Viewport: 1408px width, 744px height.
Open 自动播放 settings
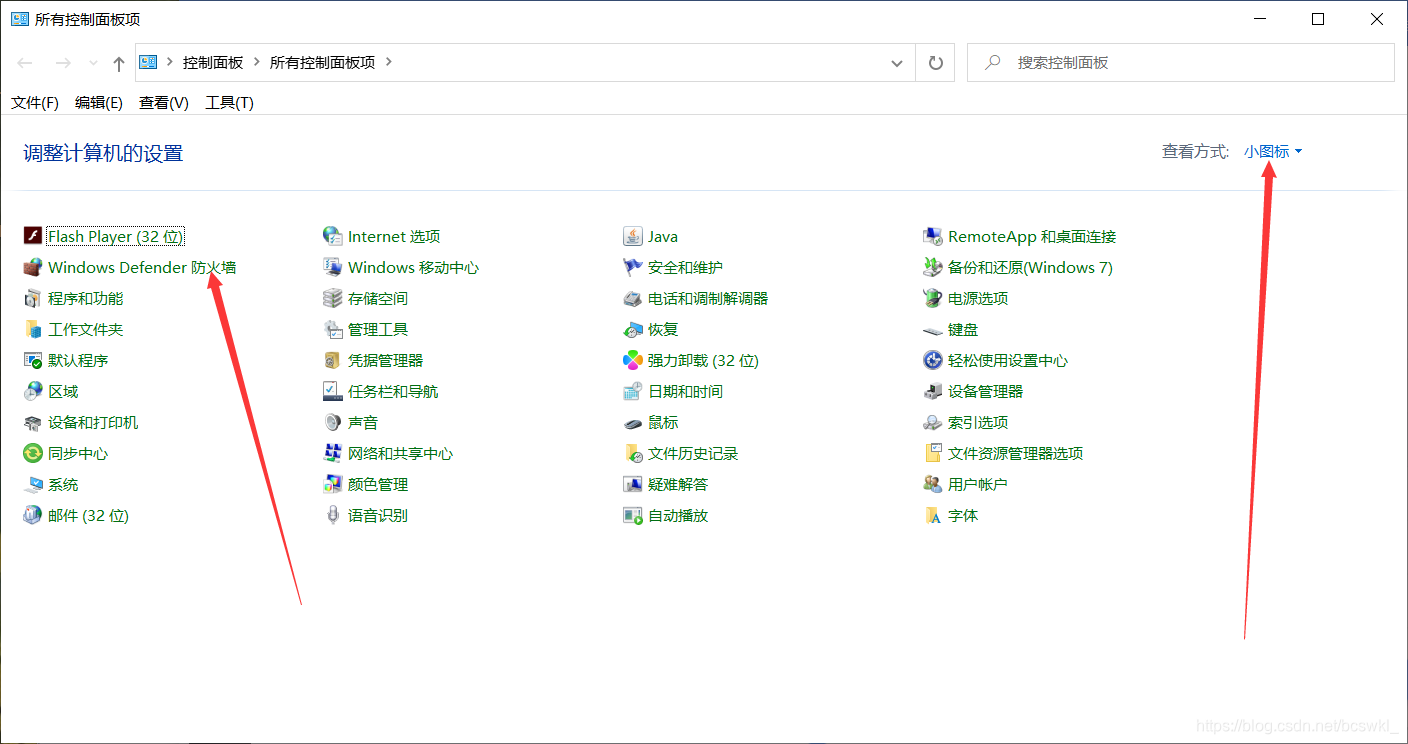coord(678,515)
